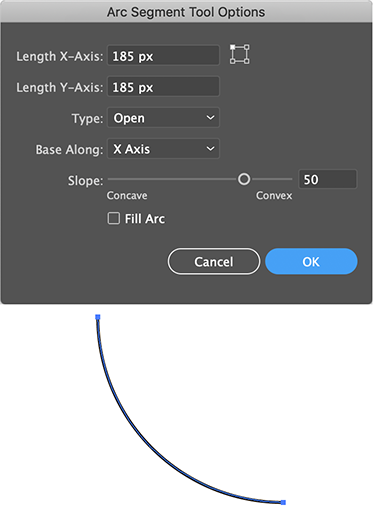This screenshot has width=375, height=511.
Task: Click the chevron arrow on Type dropdown
Action: point(210,118)
